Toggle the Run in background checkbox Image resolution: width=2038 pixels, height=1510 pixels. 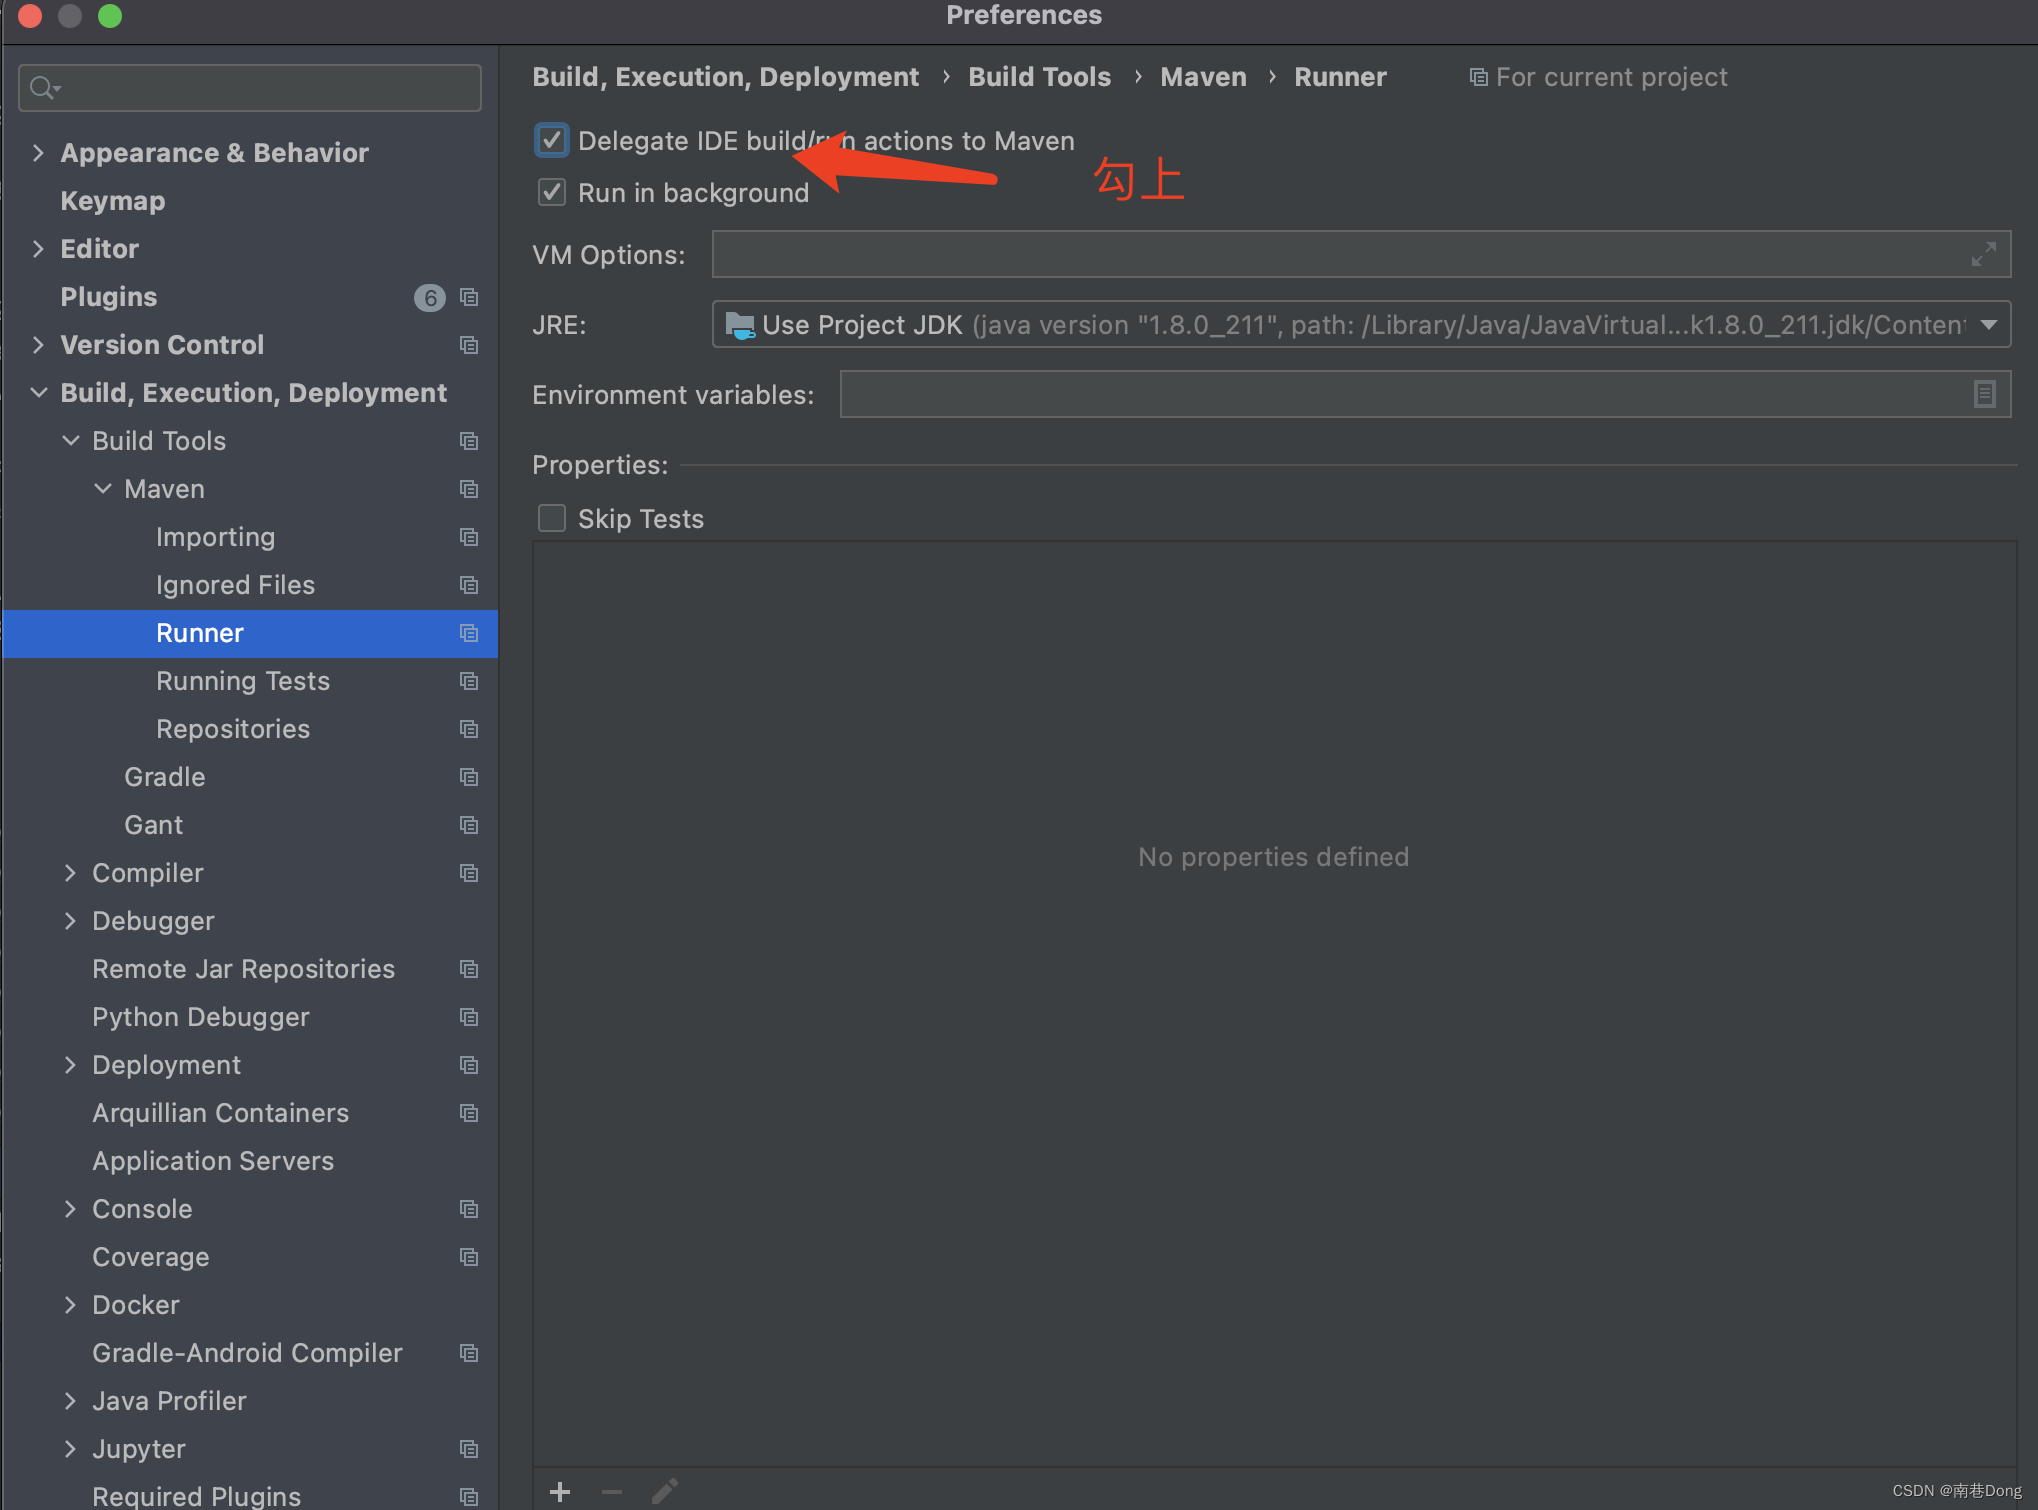pos(552,193)
